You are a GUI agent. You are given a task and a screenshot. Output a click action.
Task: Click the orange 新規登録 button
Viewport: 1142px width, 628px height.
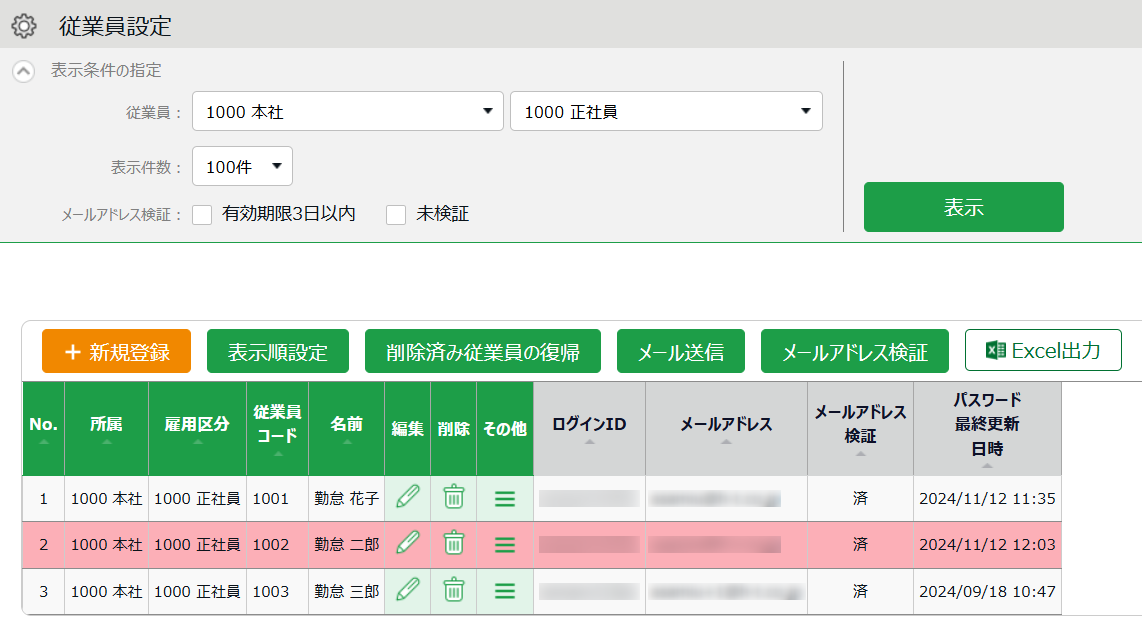pos(116,351)
